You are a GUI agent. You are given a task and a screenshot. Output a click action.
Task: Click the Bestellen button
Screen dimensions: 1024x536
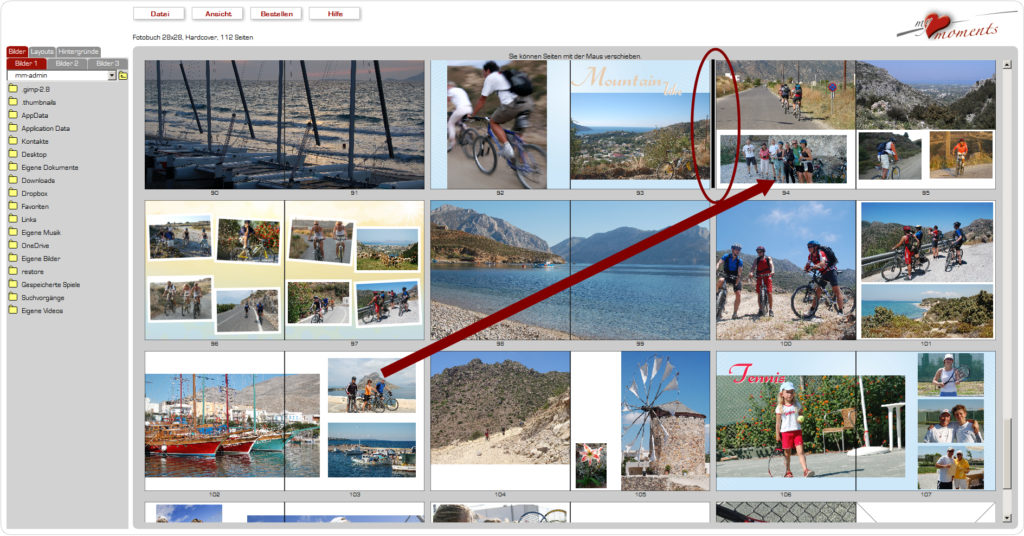277,14
